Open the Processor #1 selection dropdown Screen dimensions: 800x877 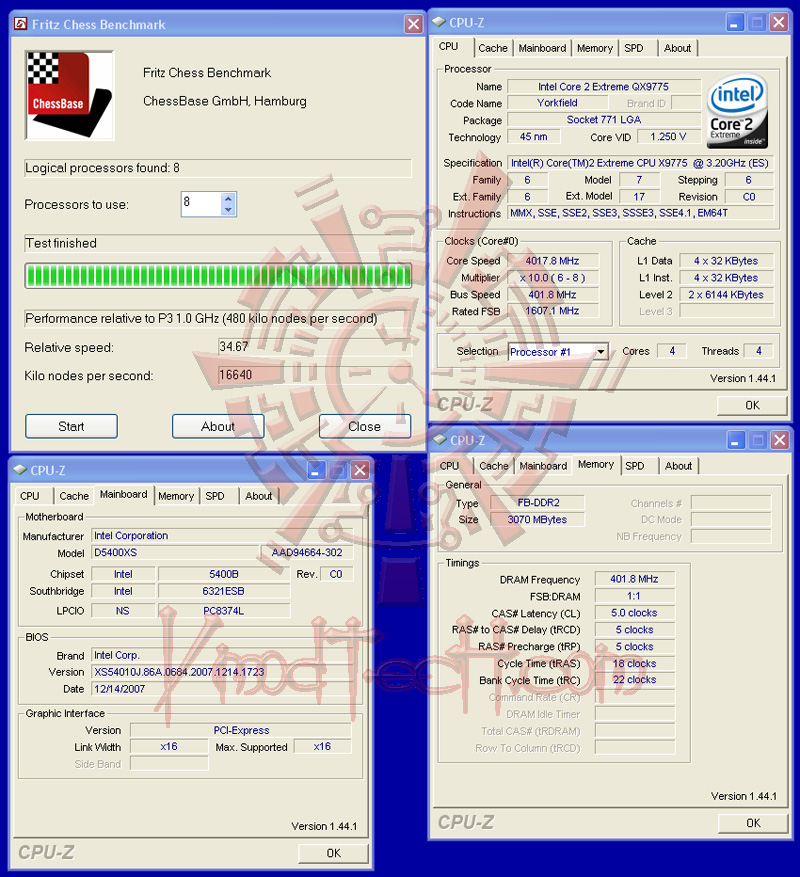tap(600, 352)
